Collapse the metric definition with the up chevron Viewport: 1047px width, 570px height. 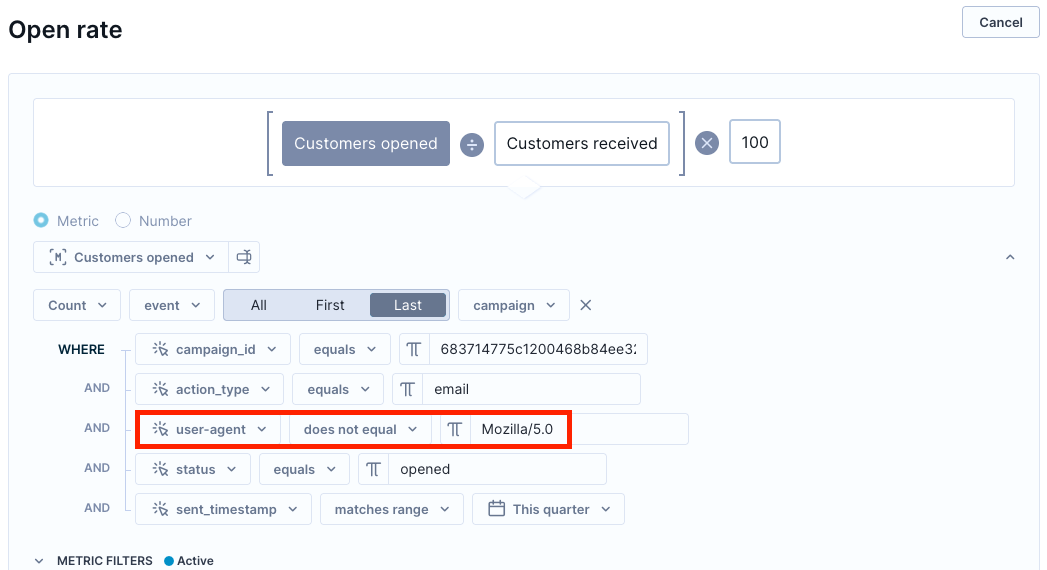click(x=1010, y=257)
